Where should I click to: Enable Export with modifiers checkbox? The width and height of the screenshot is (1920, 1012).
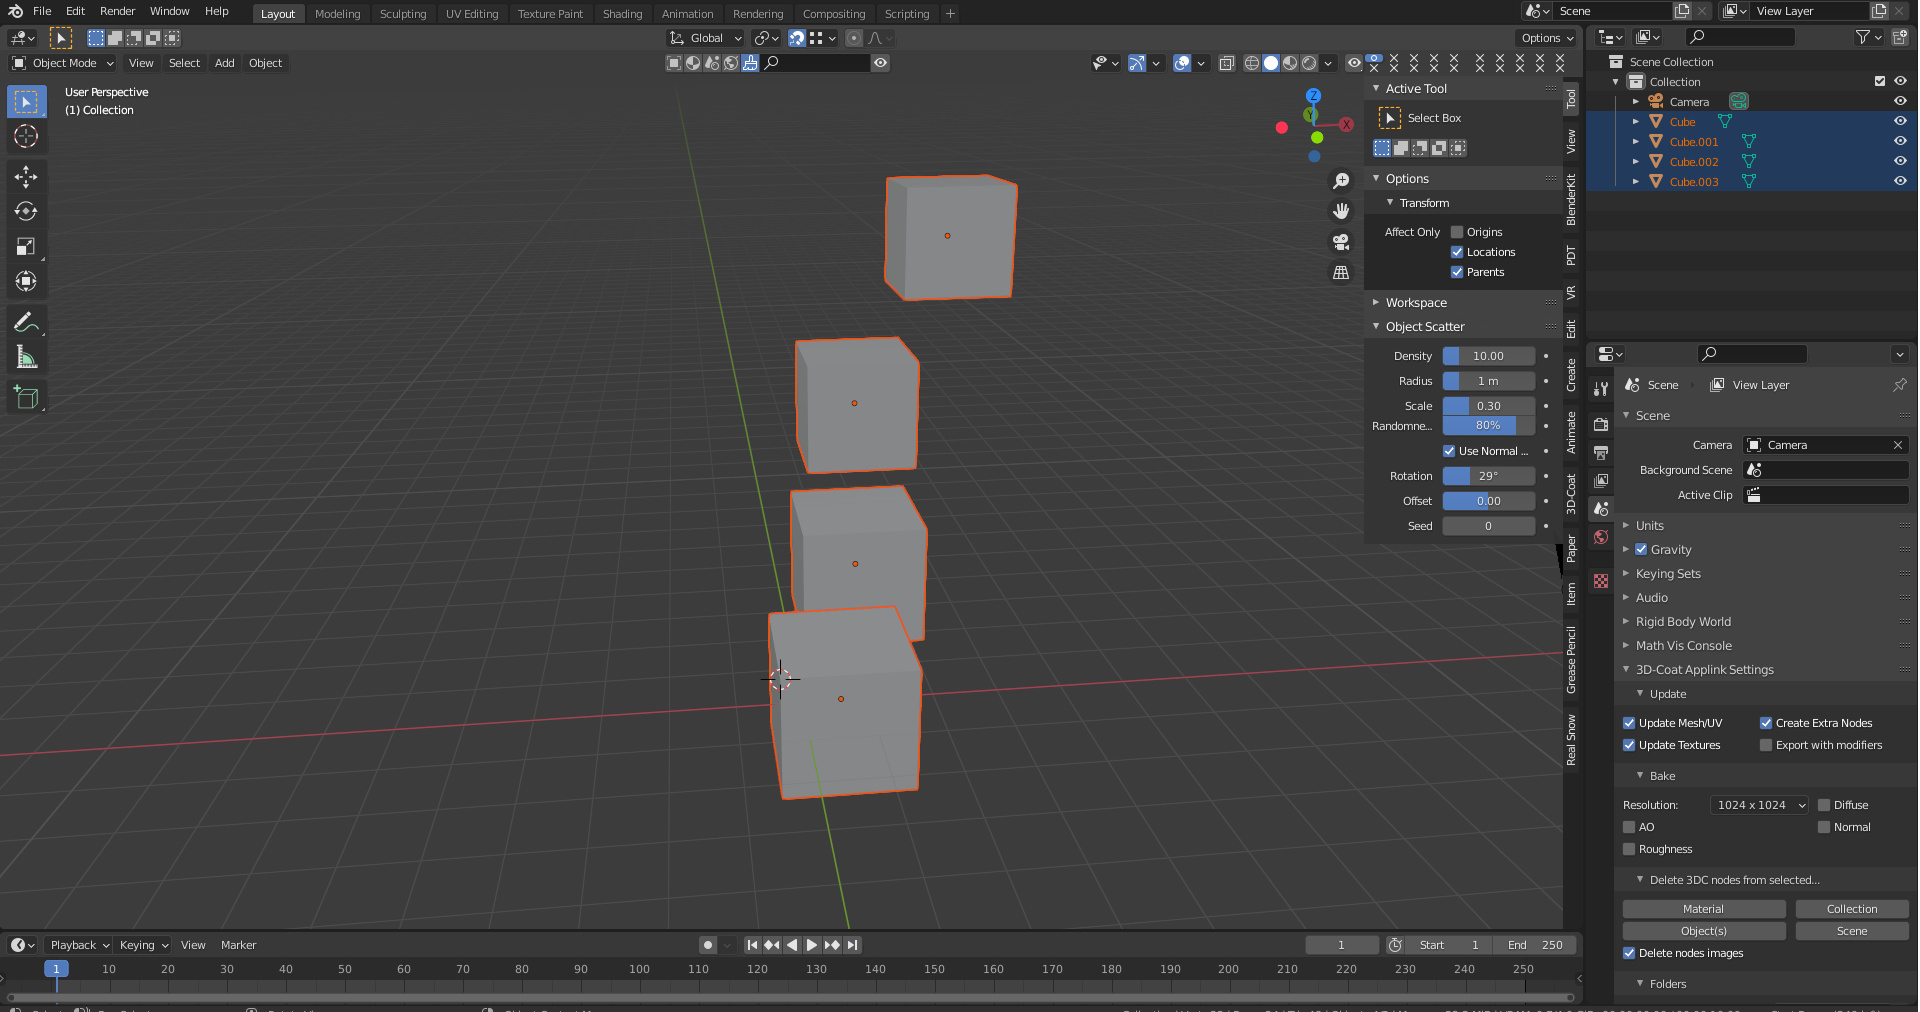click(1766, 745)
